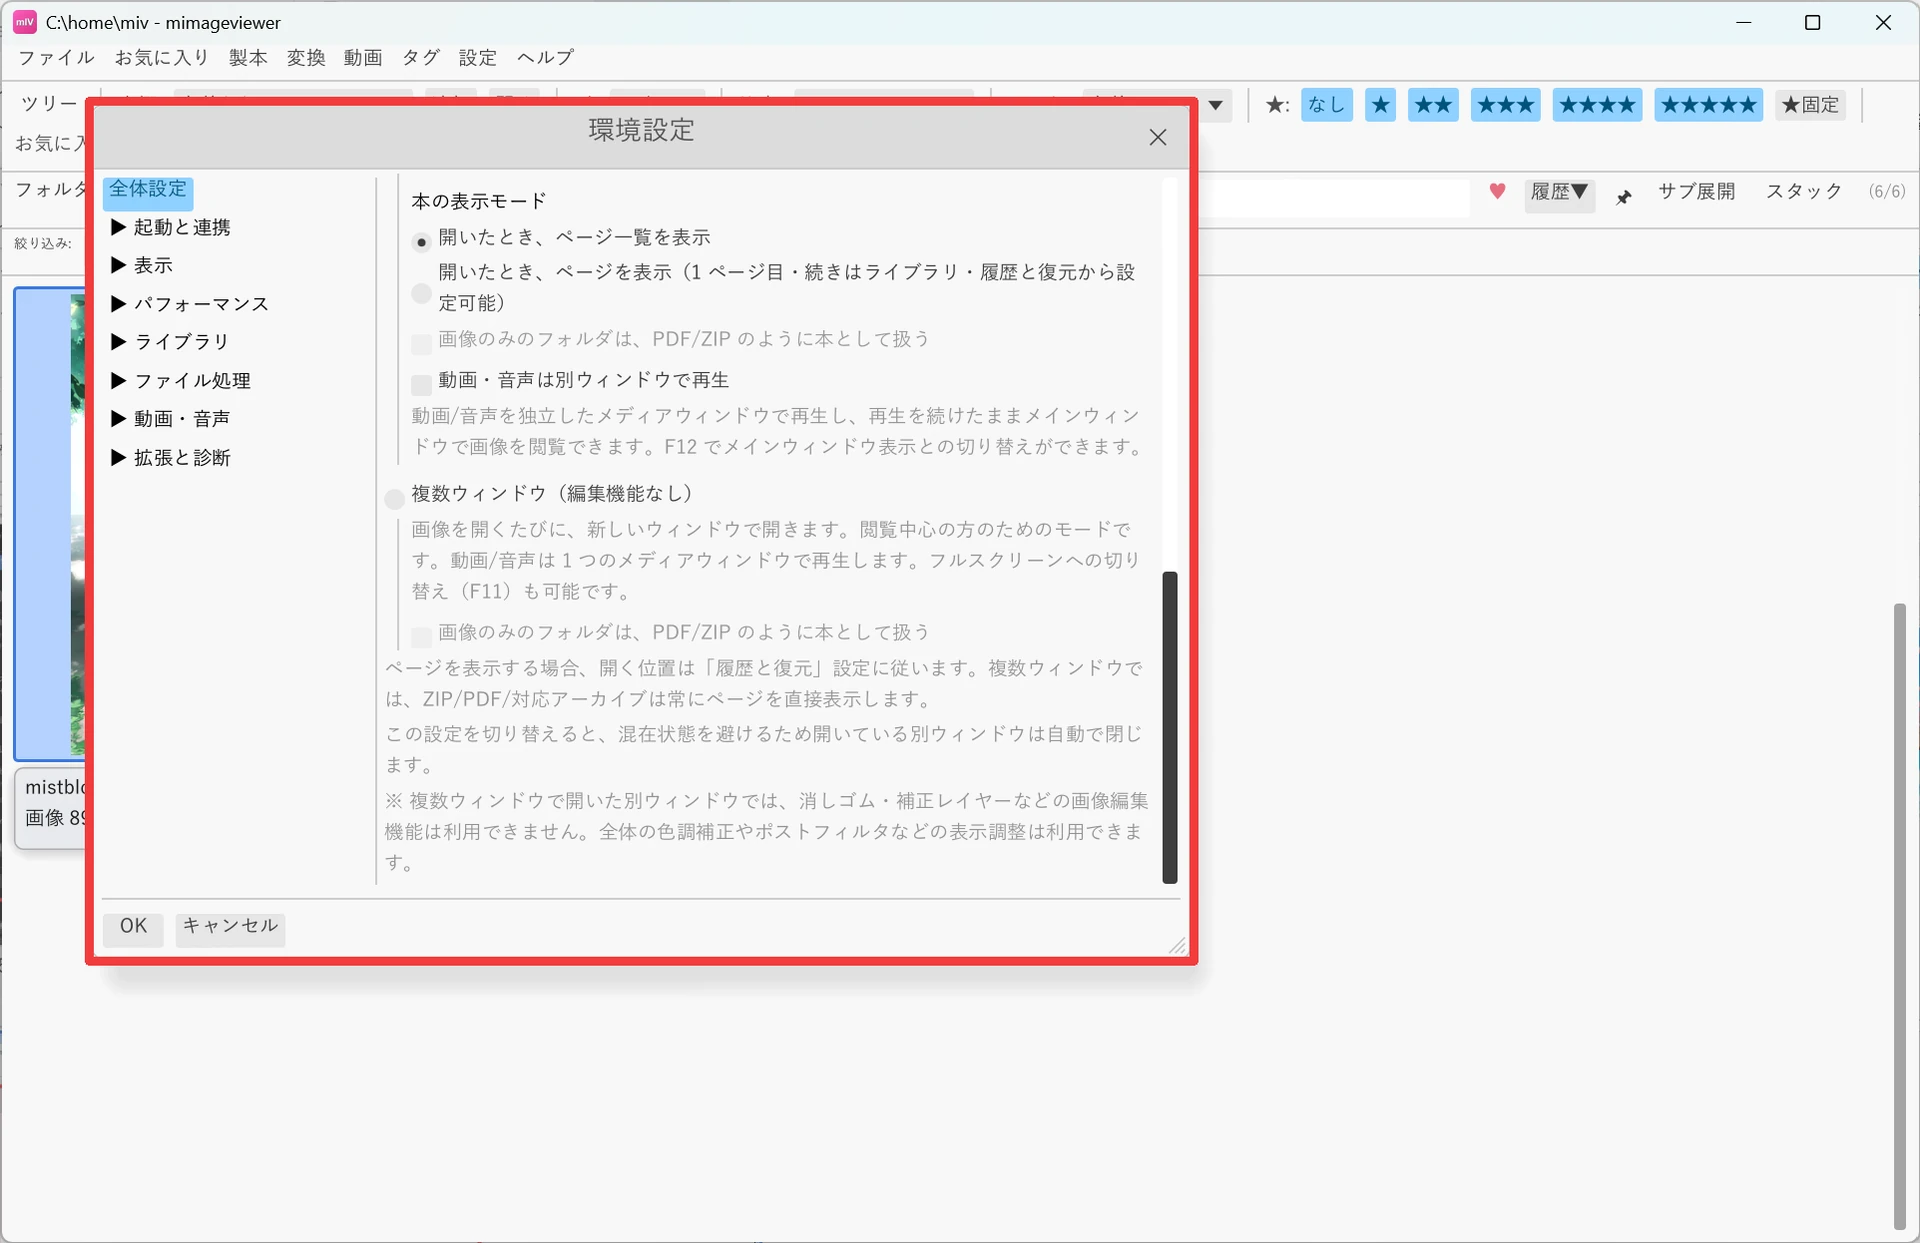Set rating filter to five stars
Image resolution: width=1920 pixels, height=1243 pixels.
1708,105
